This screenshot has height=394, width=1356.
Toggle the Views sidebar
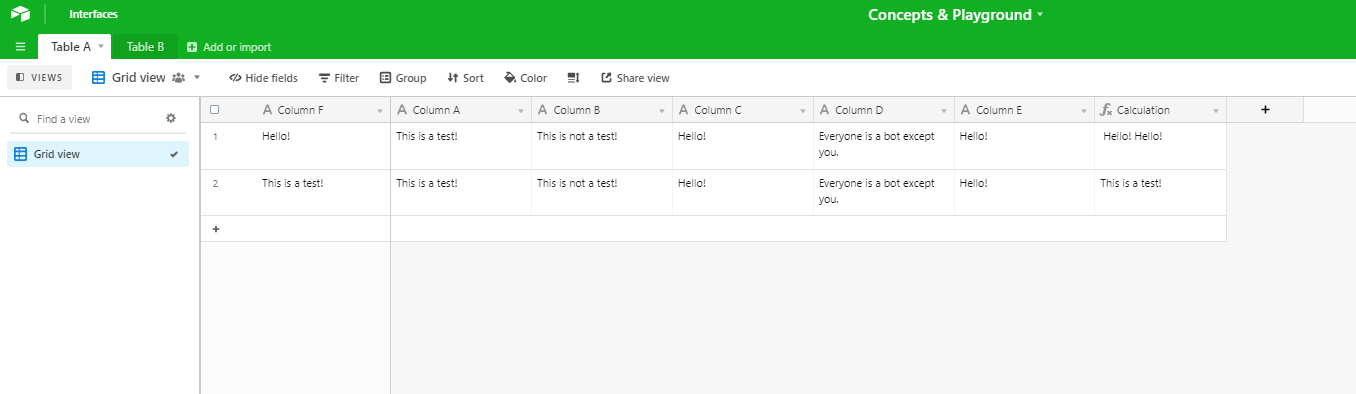[x=39, y=78]
